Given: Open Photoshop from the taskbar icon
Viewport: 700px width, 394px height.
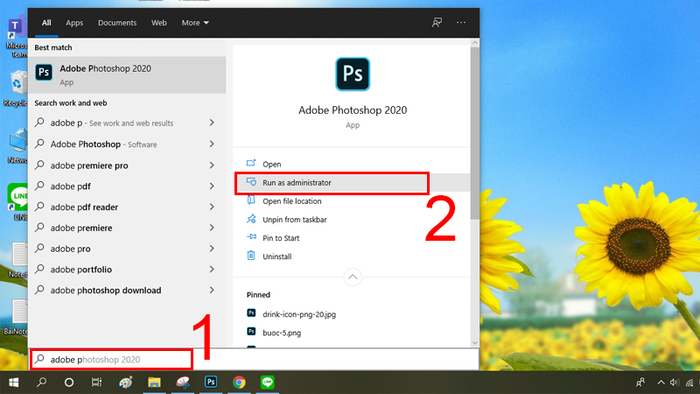Looking at the screenshot, I should point(211,382).
